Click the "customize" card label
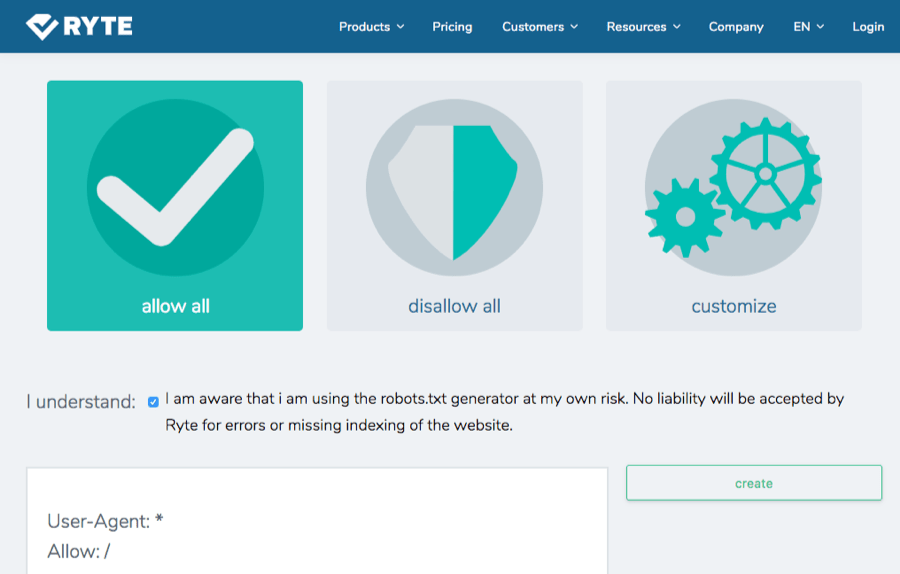900x574 pixels. tap(733, 306)
